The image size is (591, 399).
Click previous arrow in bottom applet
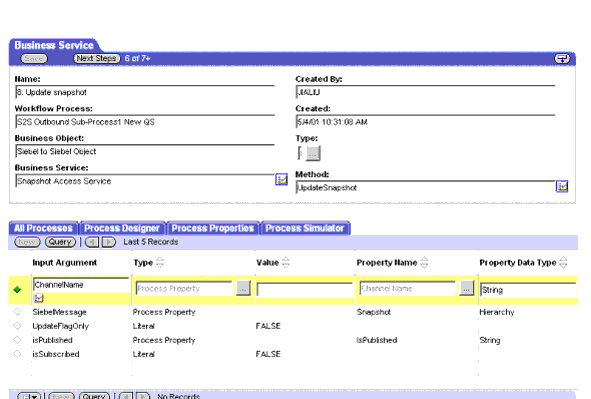tap(126, 396)
